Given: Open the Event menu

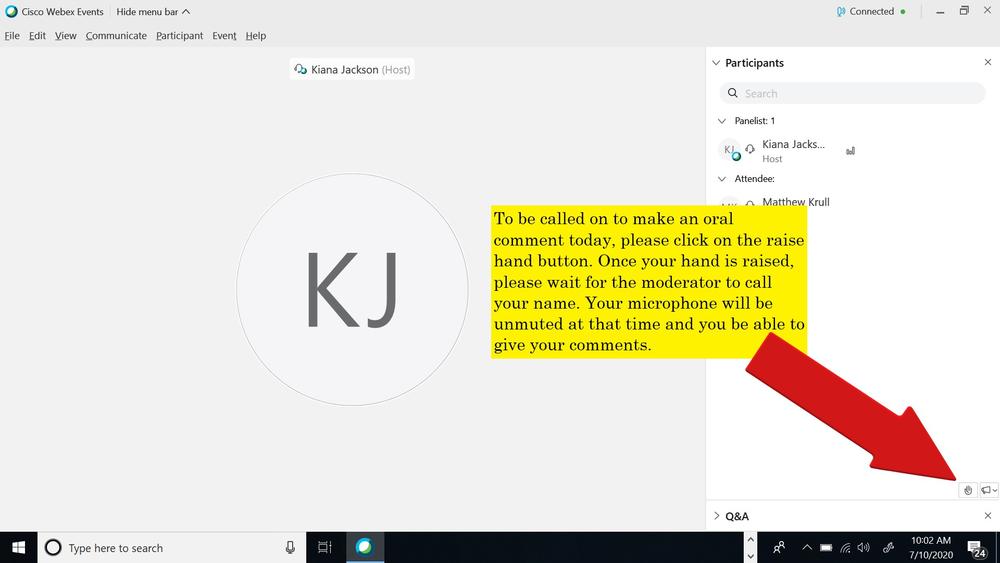Looking at the screenshot, I should [x=224, y=36].
